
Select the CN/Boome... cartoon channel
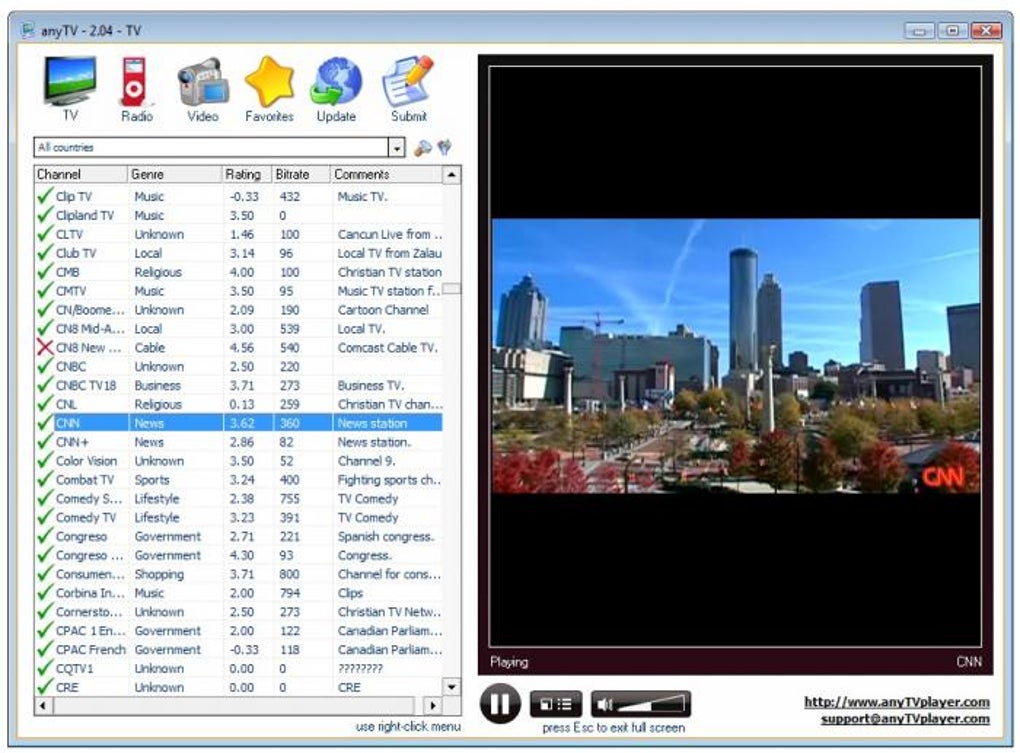(239, 310)
